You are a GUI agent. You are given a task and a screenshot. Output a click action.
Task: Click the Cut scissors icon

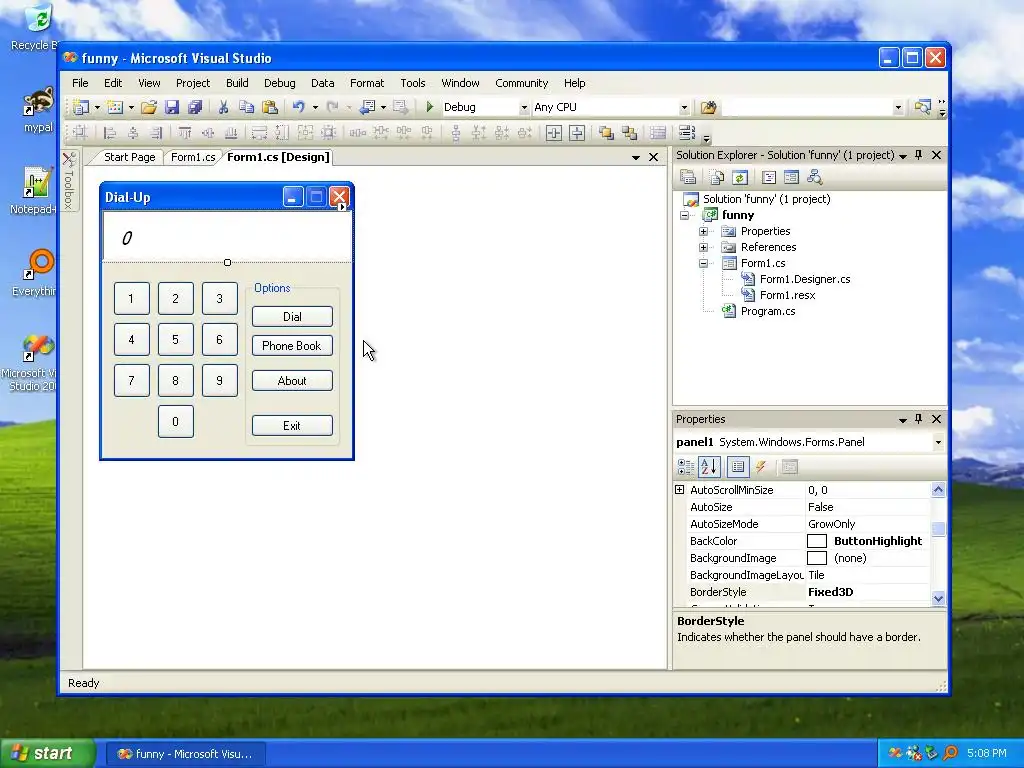point(223,107)
